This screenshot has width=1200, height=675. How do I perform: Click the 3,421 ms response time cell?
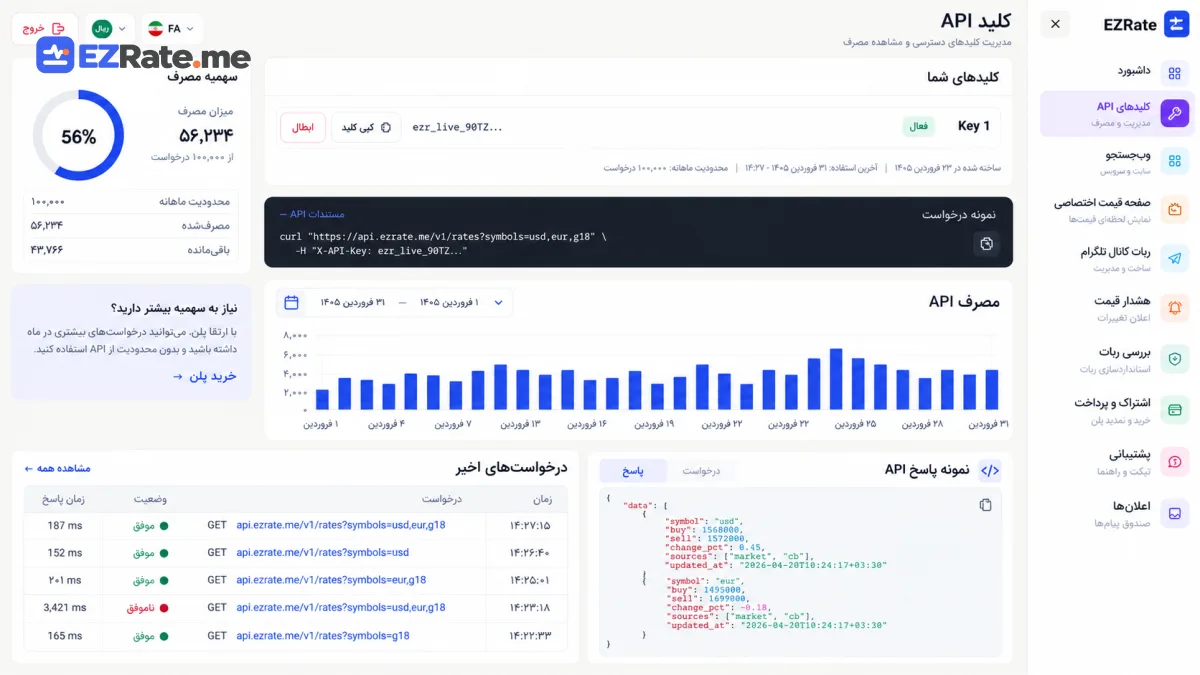tap(63, 607)
